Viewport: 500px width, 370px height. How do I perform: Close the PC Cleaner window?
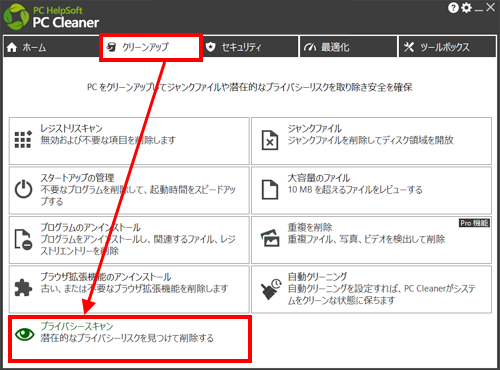(490, 7)
